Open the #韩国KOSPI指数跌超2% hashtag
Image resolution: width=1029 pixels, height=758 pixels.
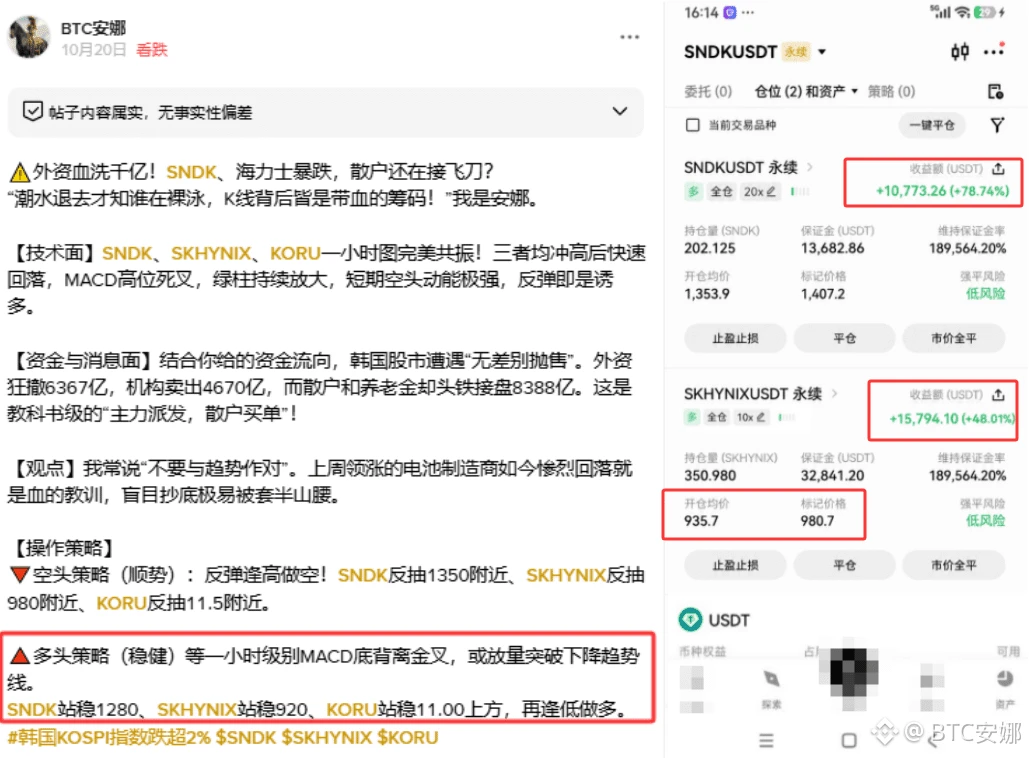pyautogui.click(x=109, y=738)
